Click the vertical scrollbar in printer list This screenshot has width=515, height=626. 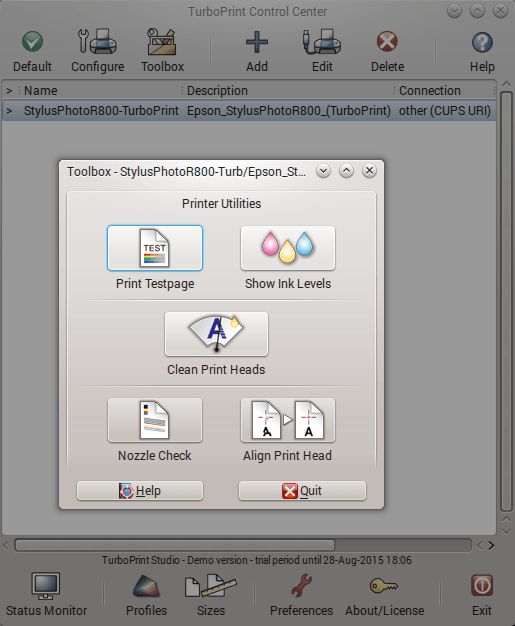tap(506, 301)
